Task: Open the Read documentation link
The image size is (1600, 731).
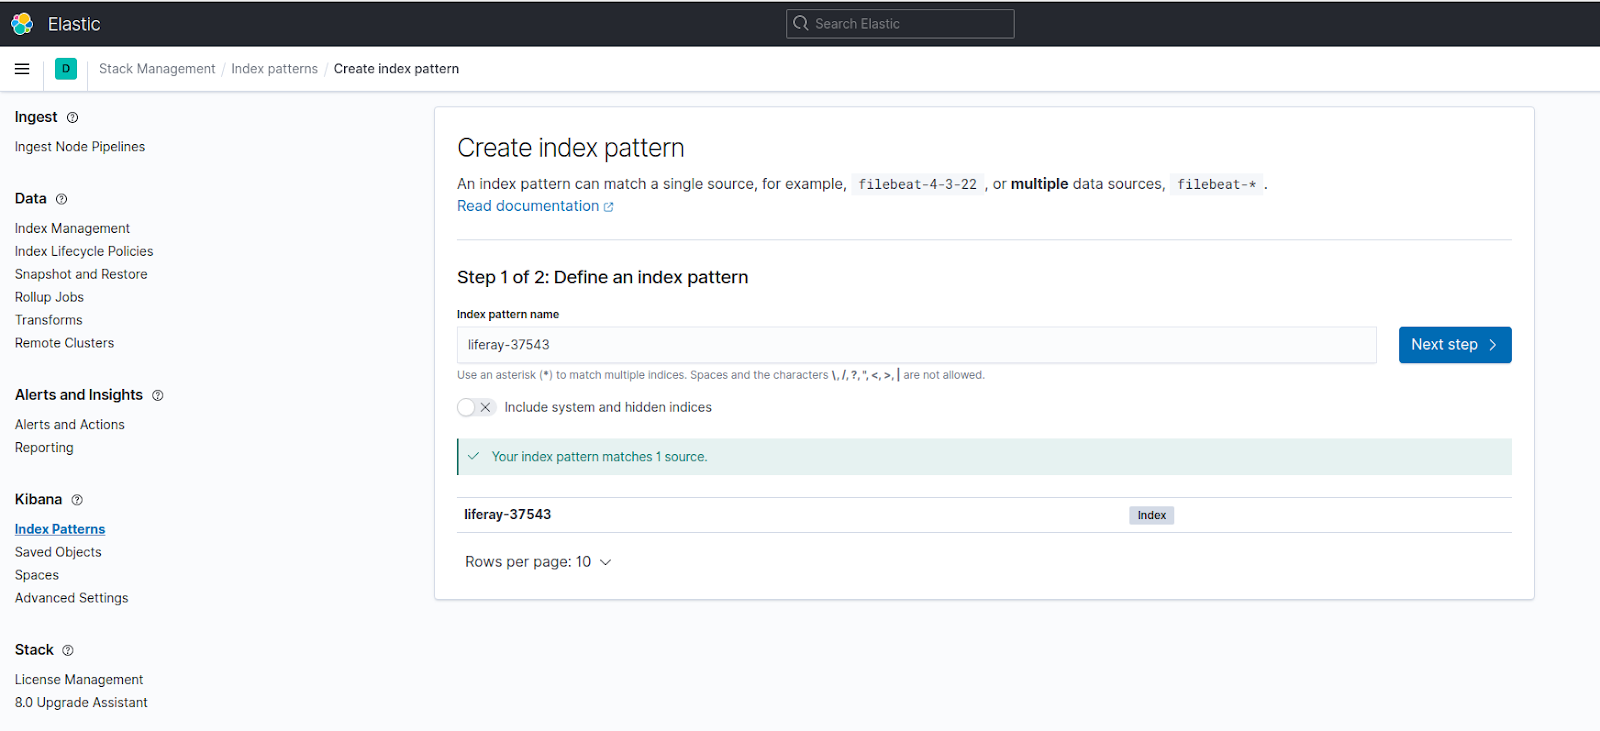Action: [x=528, y=206]
